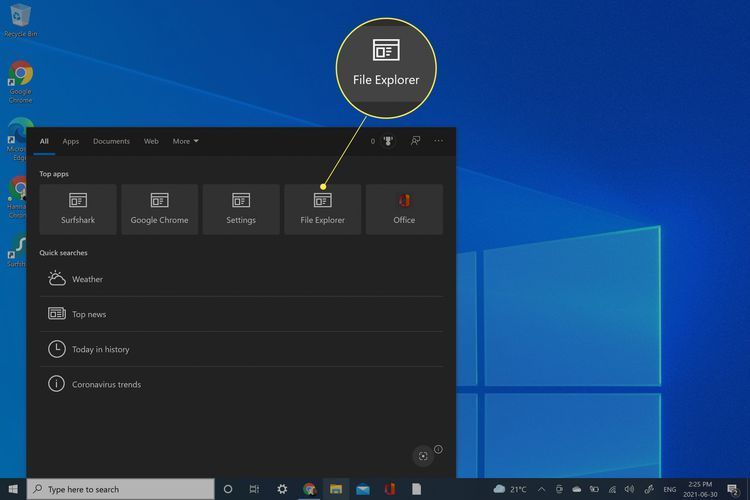Viewport: 750px width, 500px height.
Task: Open the Office app tile
Action: (x=404, y=209)
